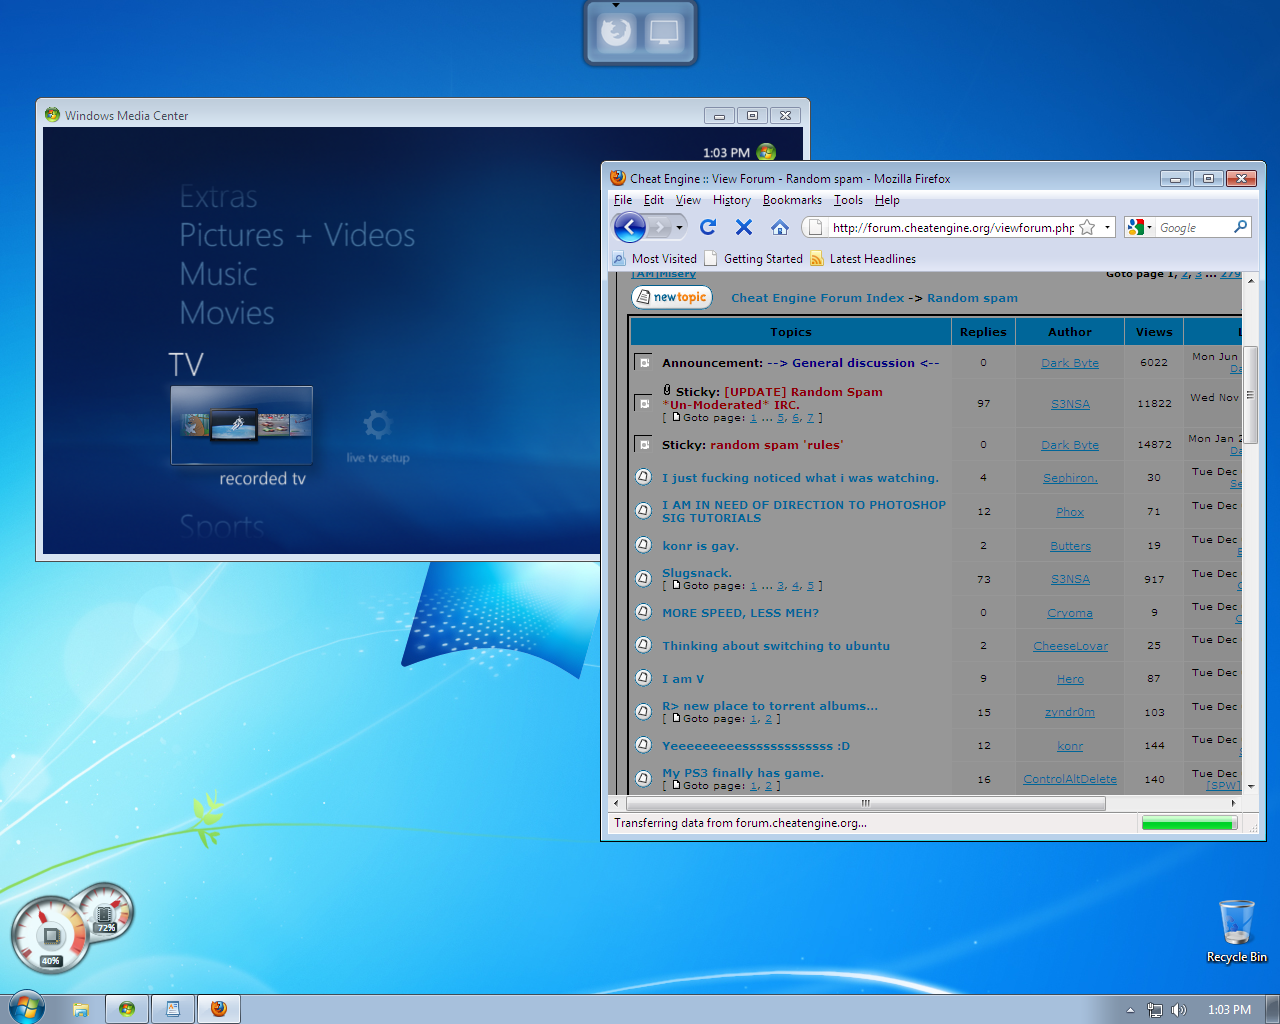Open the Google search engine selector

[x=1140, y=228]
